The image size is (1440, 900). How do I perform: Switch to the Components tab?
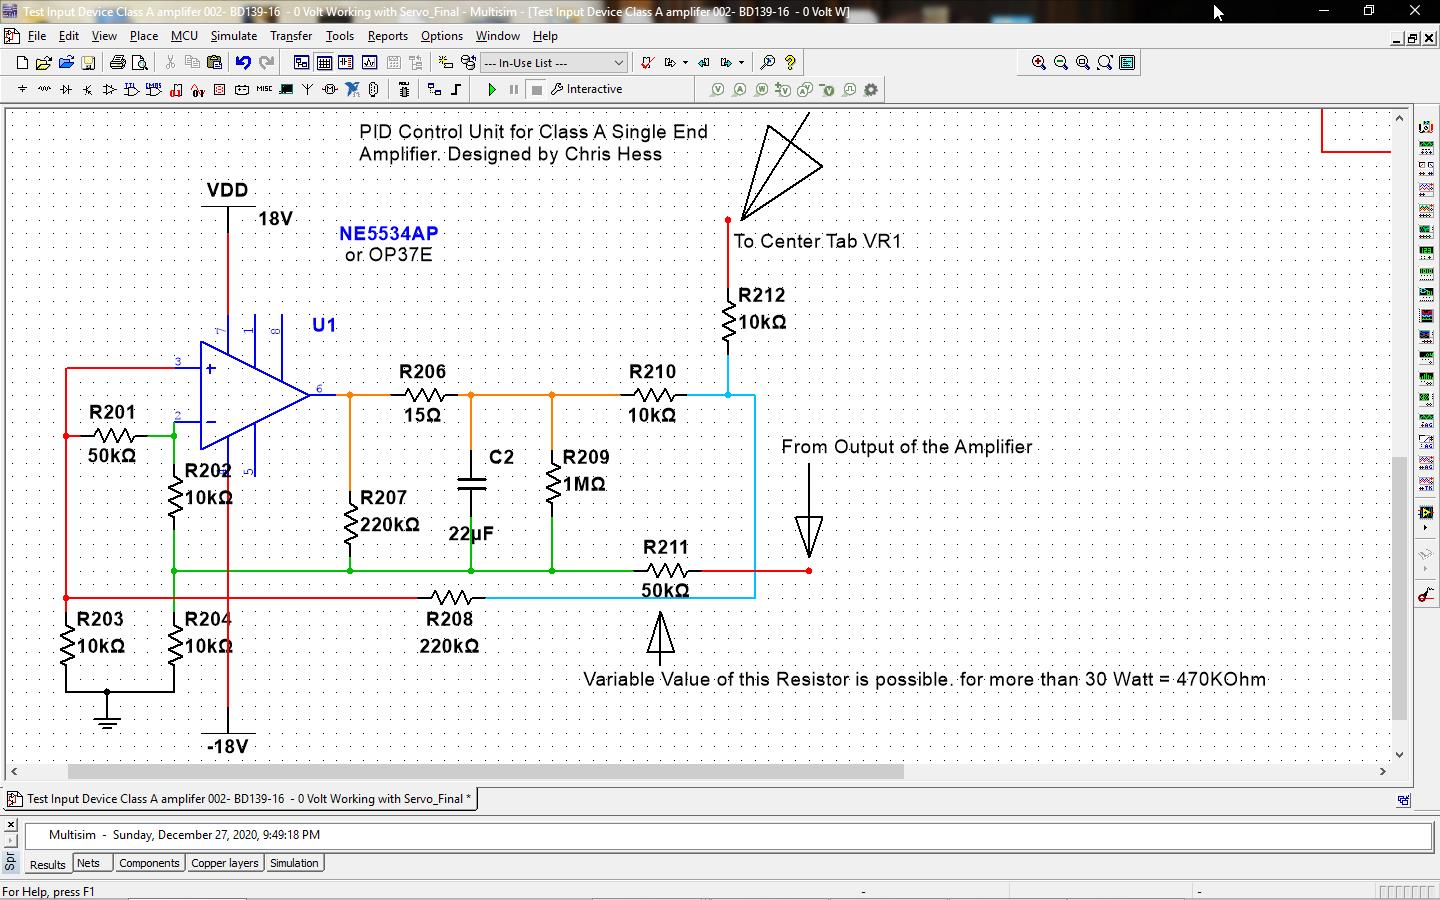[149, 863]
